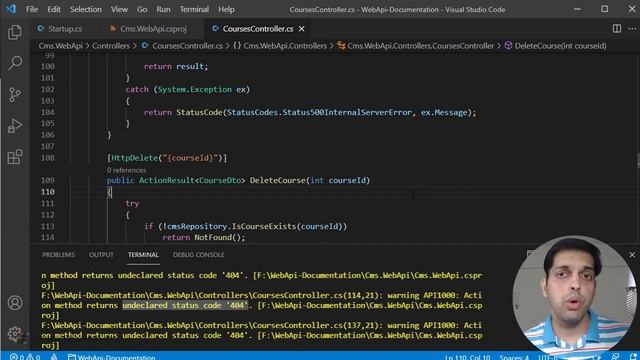Split the editor to the right
The height and width of the screenshot is (360, 640).
pos(617,29)
